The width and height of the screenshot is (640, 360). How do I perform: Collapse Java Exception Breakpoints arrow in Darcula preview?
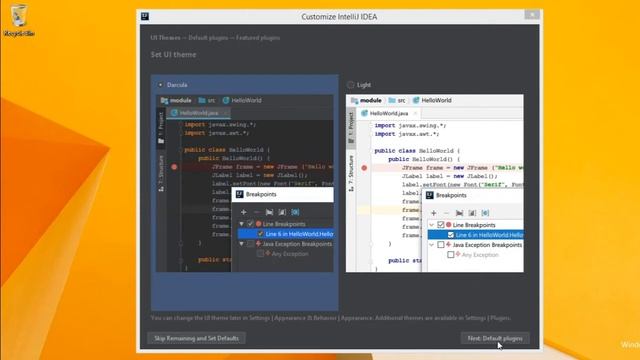pyautogui.click(x=242, y=244)
